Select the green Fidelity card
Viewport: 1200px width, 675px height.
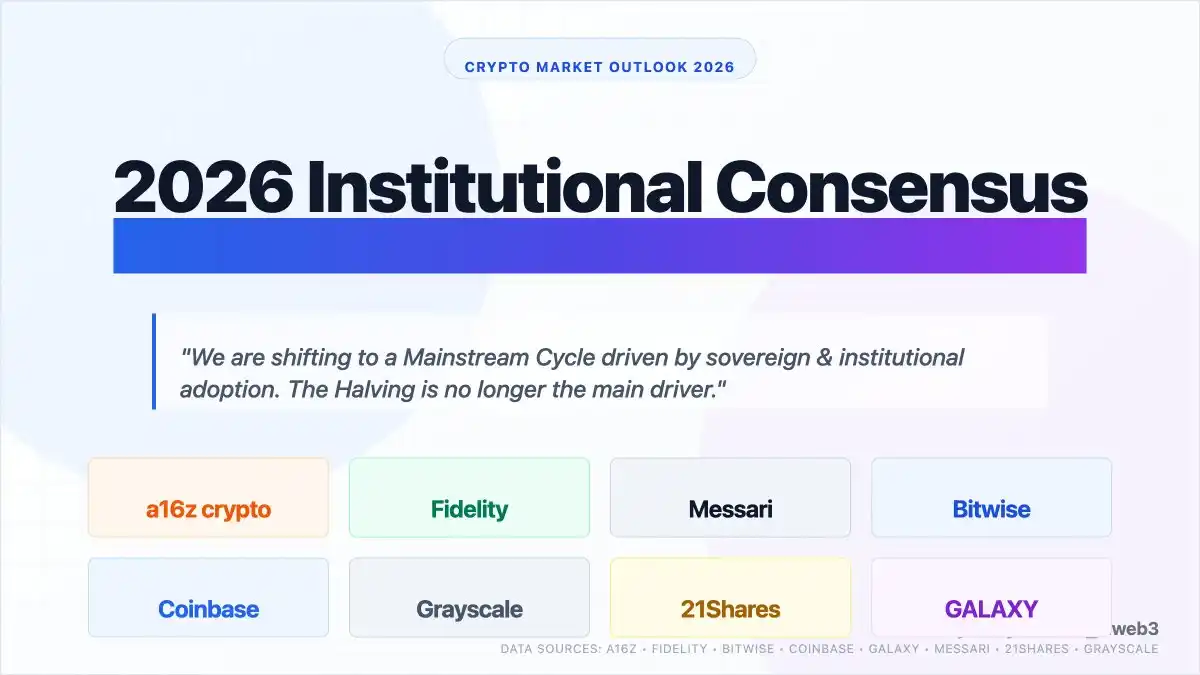point(469,498)
